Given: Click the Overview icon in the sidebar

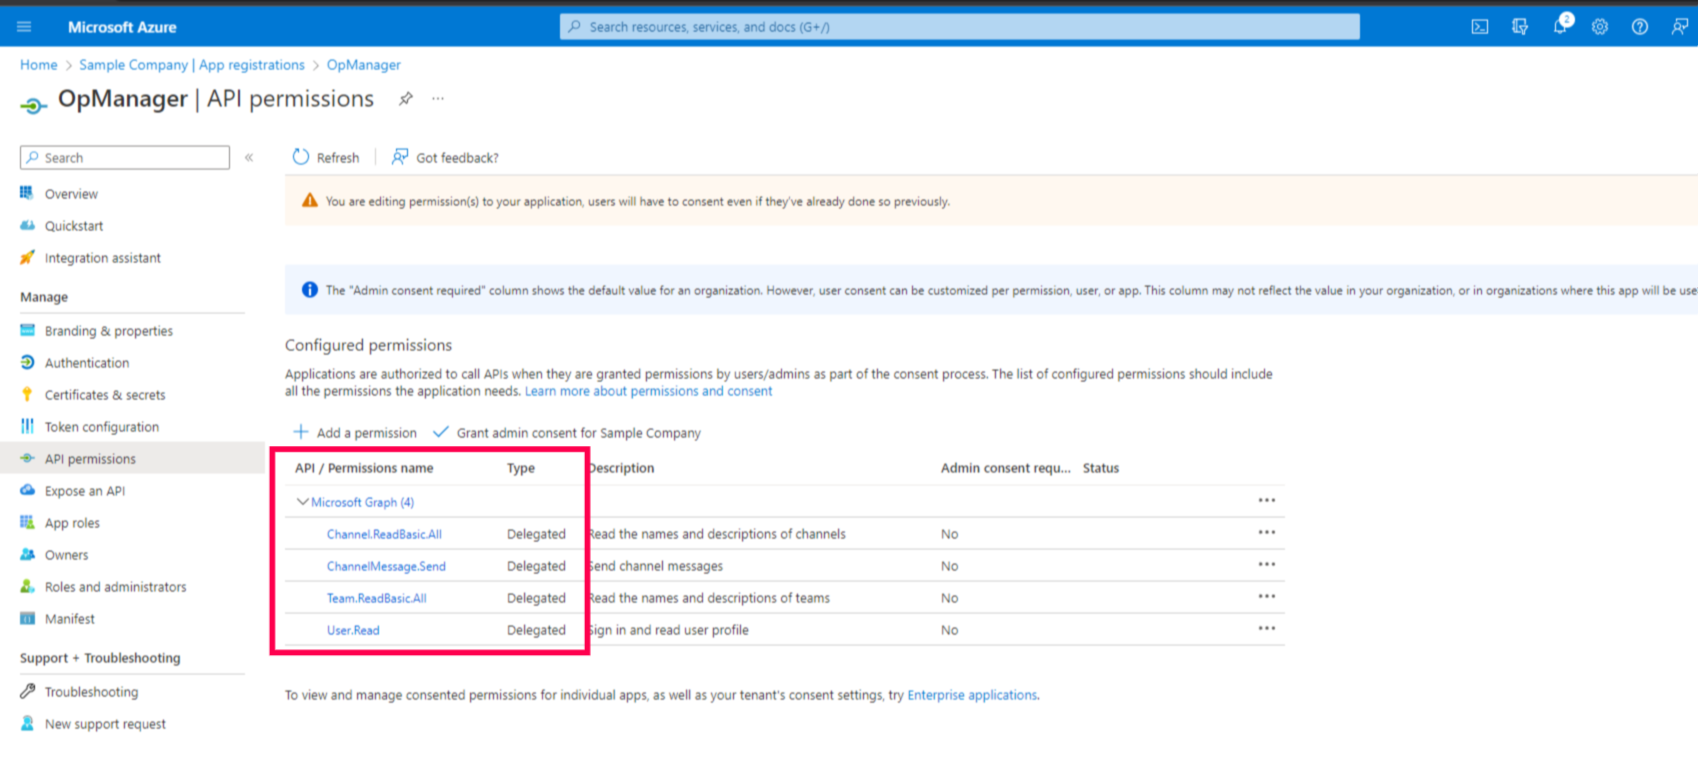Looking at the screenshot, I should tap(27, 193).
